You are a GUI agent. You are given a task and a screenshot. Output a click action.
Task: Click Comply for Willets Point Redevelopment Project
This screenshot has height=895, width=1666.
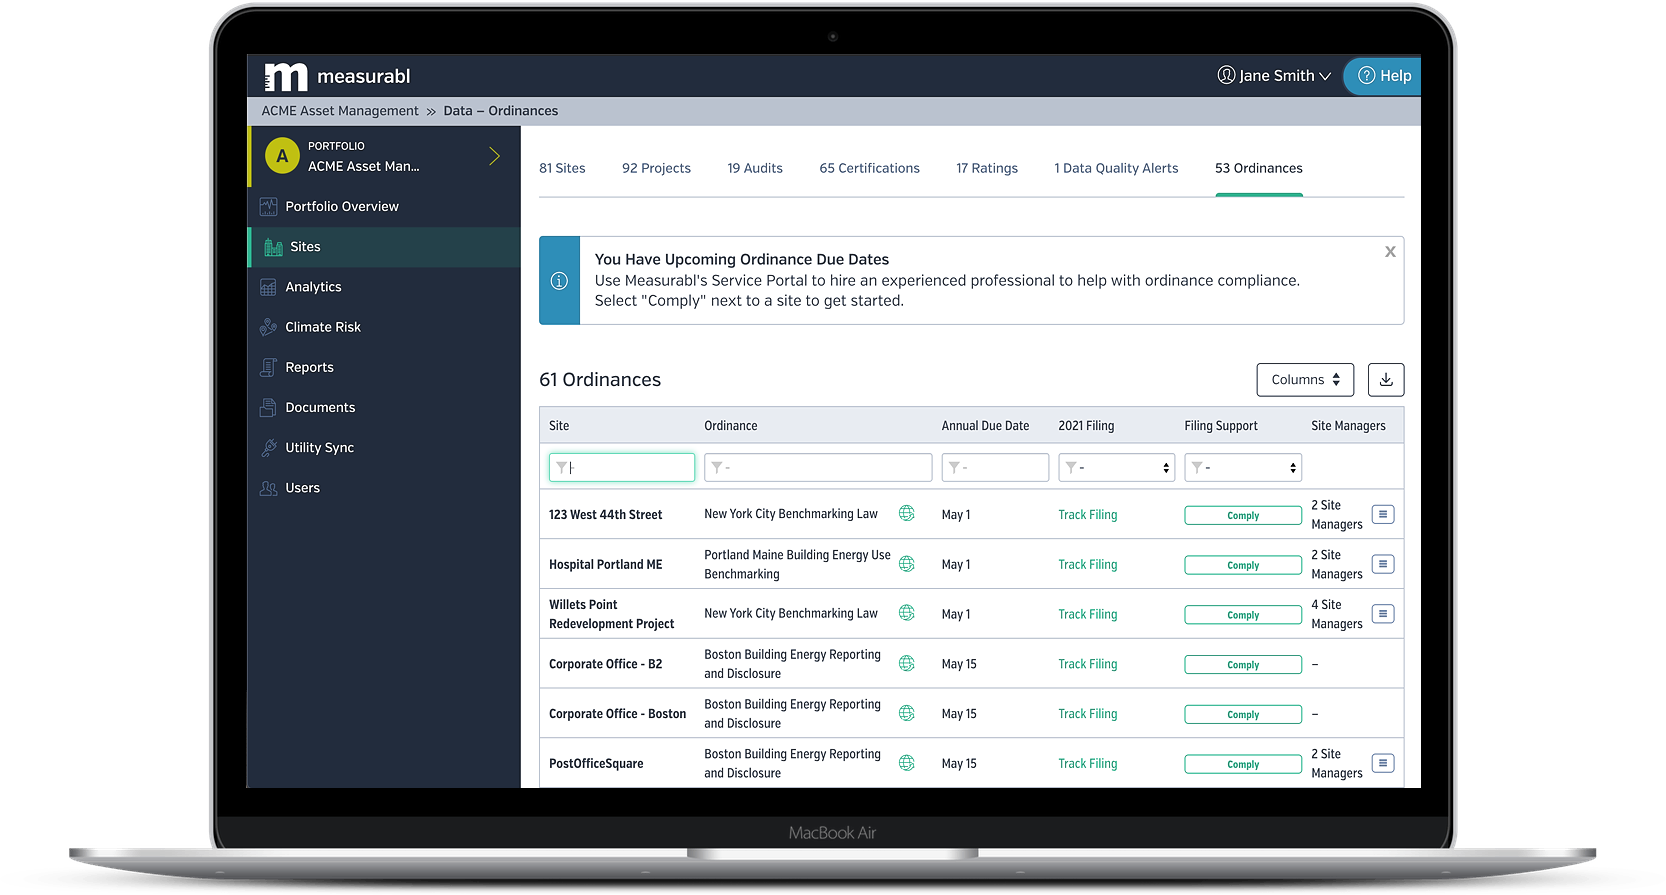click(x=1243, y=615)
